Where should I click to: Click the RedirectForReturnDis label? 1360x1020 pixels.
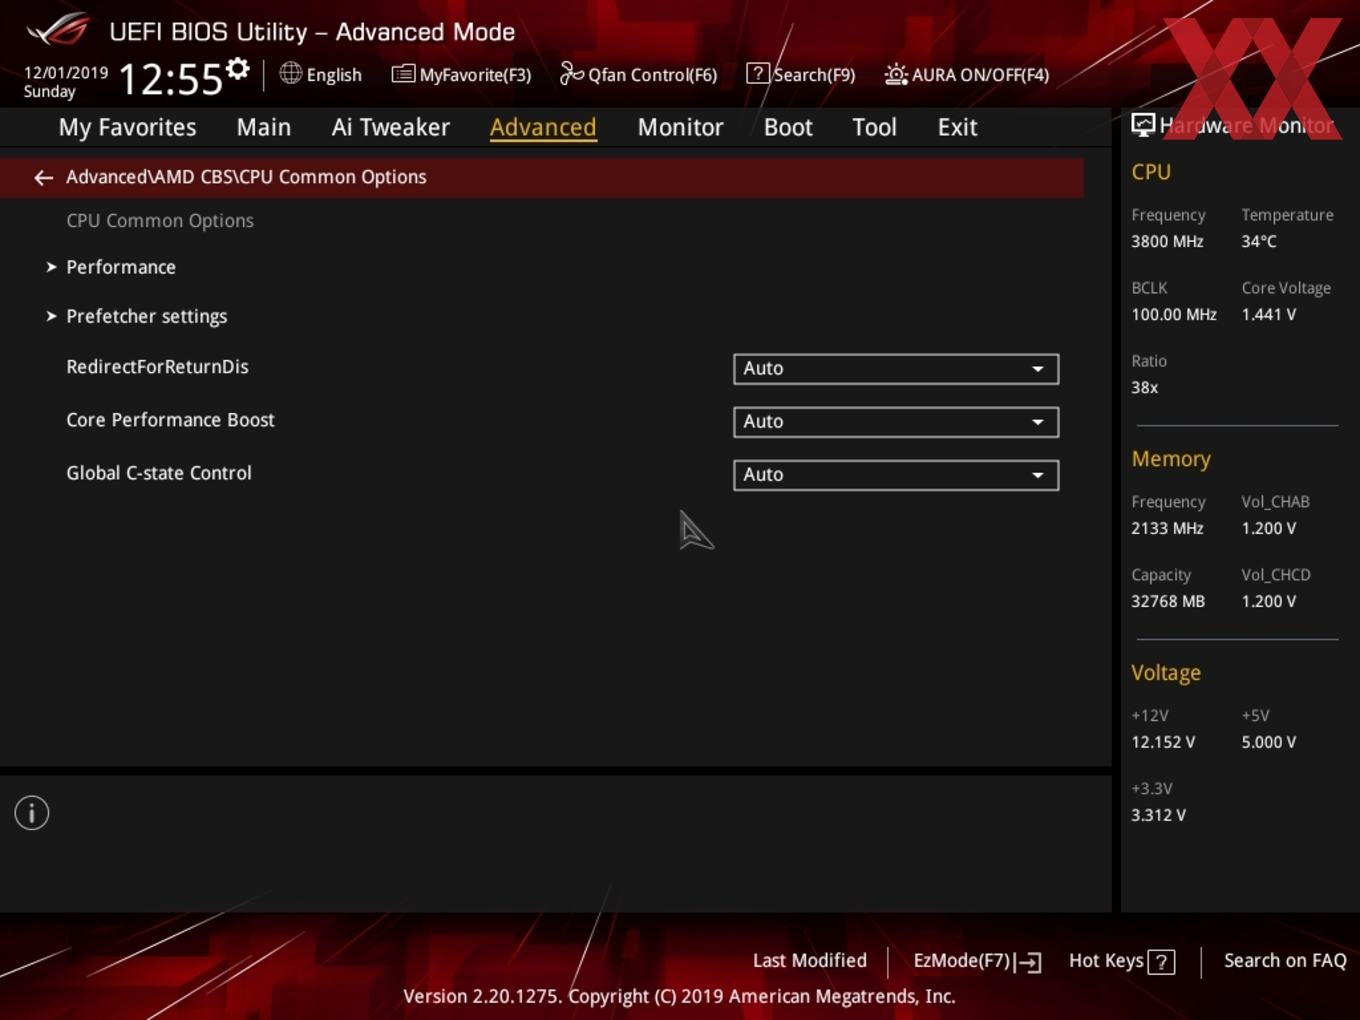click(157, 367)
